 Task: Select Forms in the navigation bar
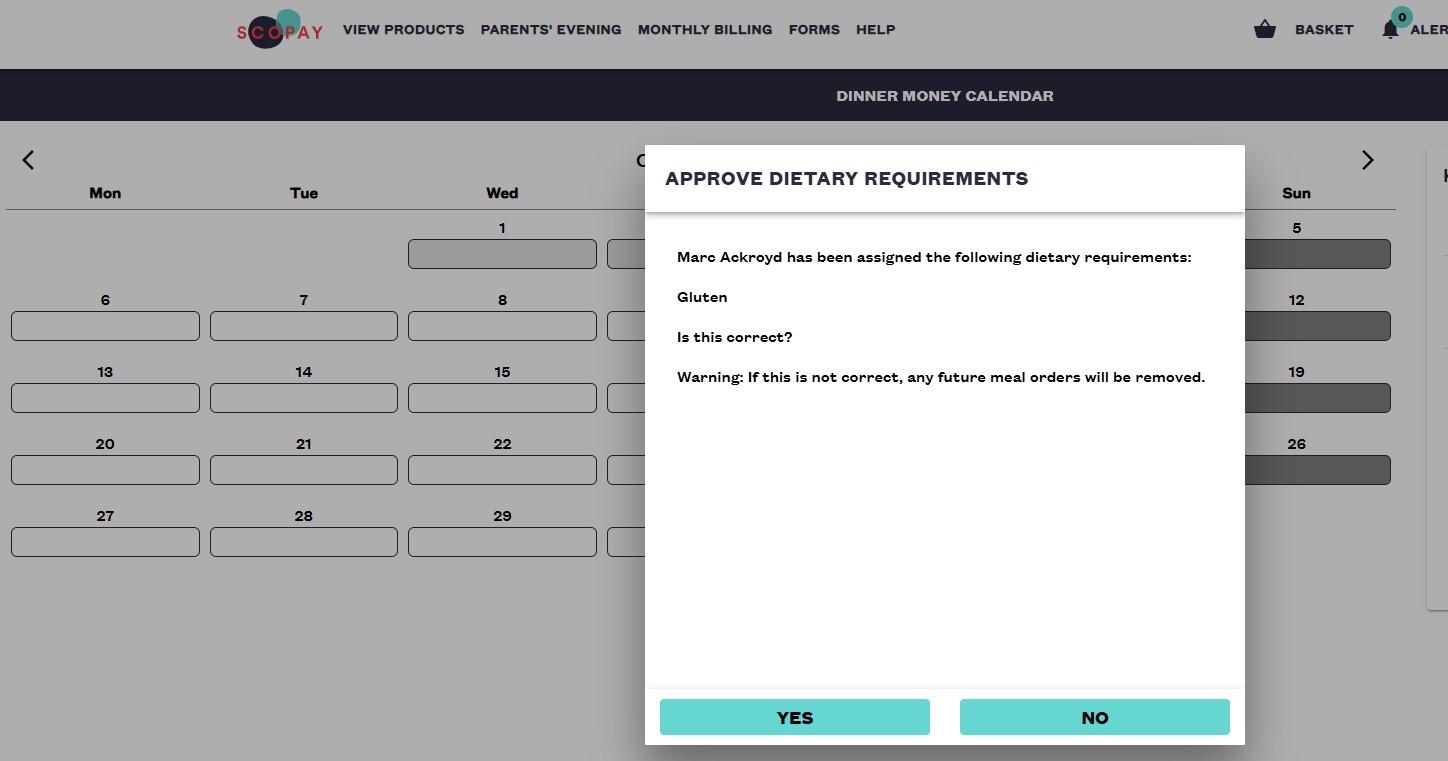(814, 30)
